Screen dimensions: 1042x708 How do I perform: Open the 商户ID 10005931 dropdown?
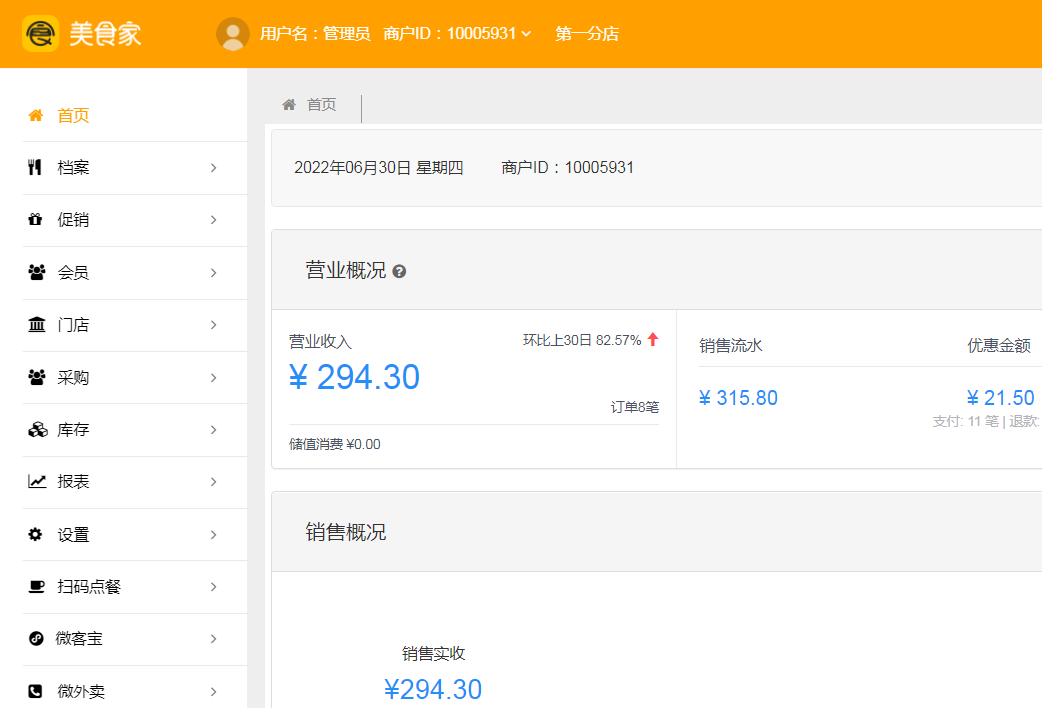[457, 34]
